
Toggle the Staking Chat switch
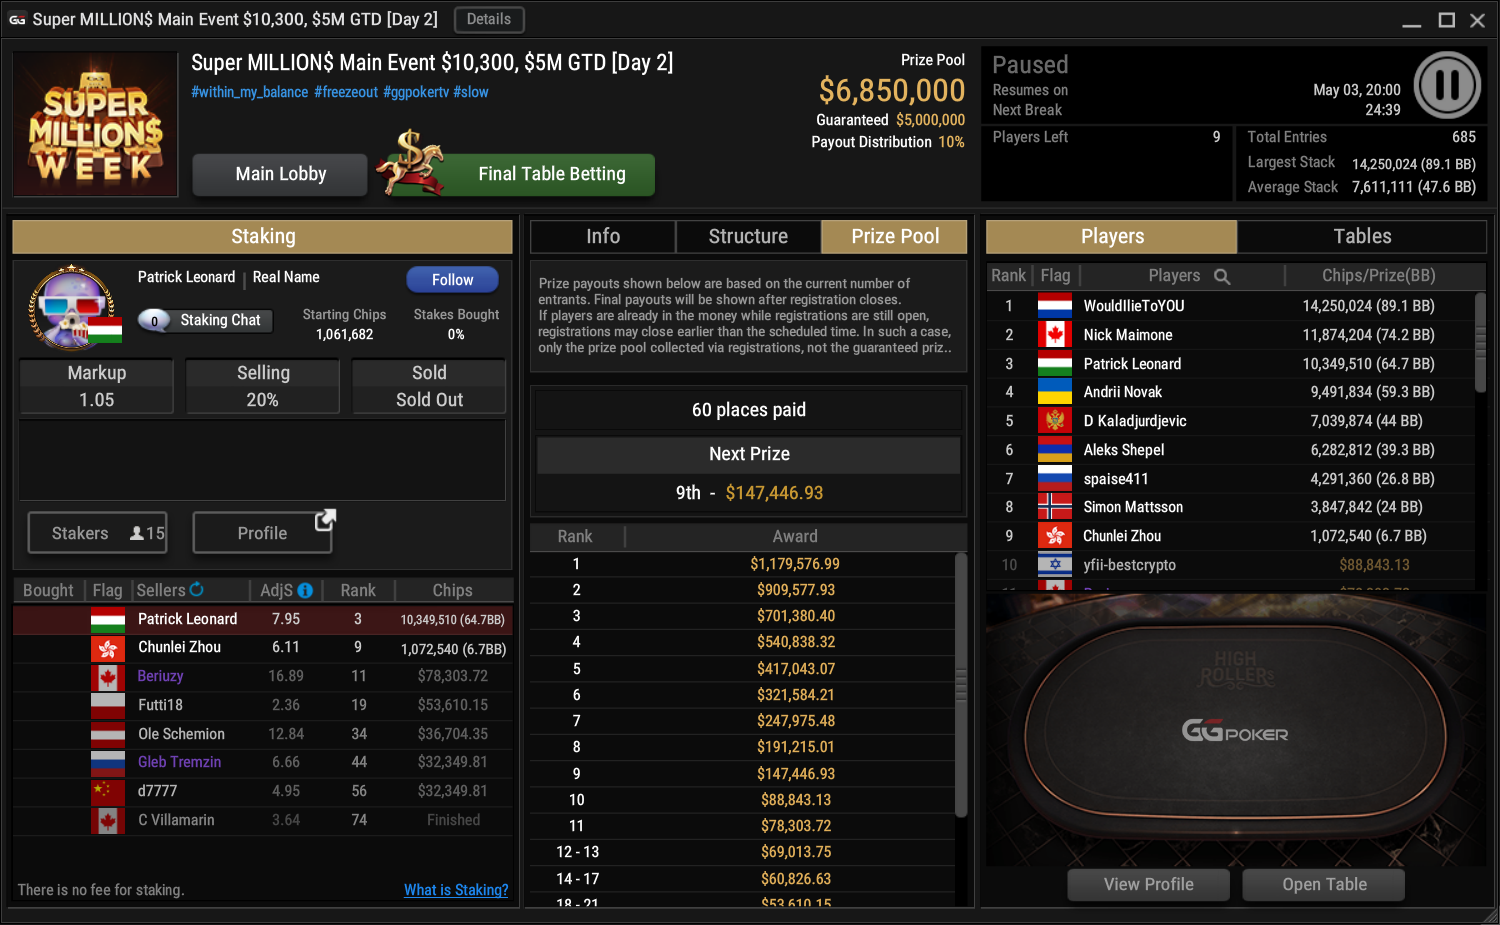(x=155, y=320)
